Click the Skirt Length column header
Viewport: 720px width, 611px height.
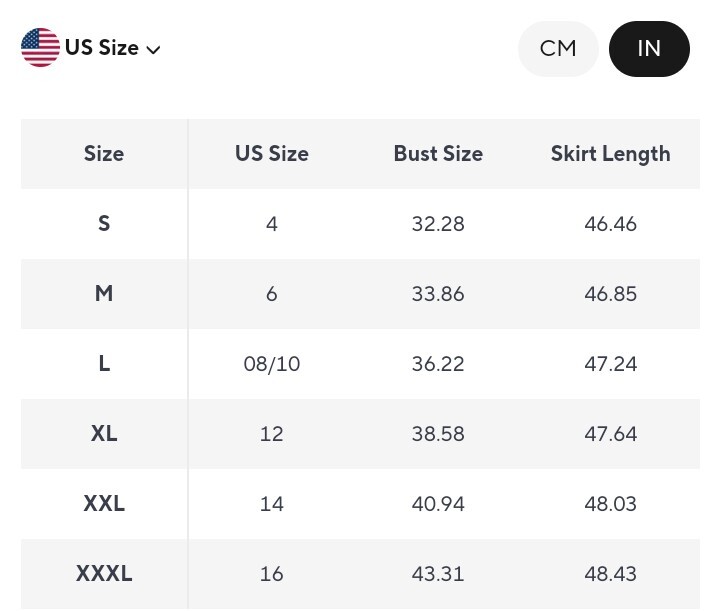pos(610,154)
